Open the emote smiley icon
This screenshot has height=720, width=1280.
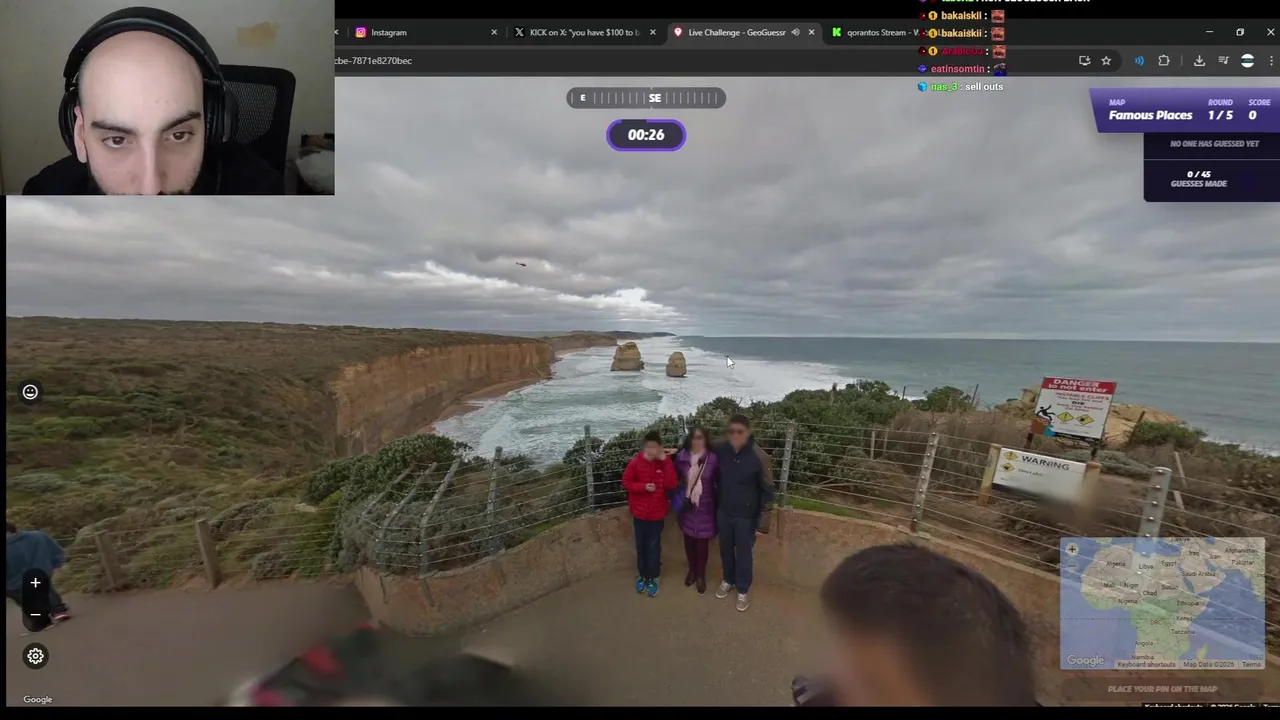point(30,392)
